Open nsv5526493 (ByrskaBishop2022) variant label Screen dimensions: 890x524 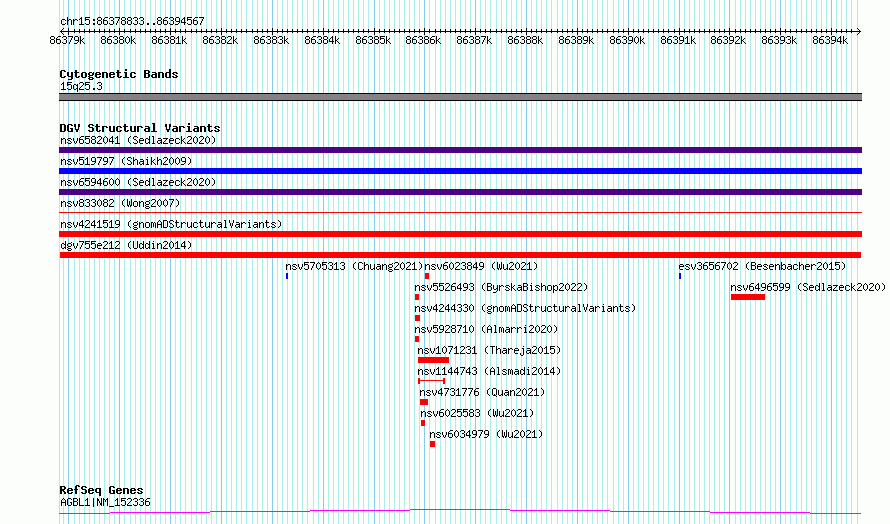point(501,287)
